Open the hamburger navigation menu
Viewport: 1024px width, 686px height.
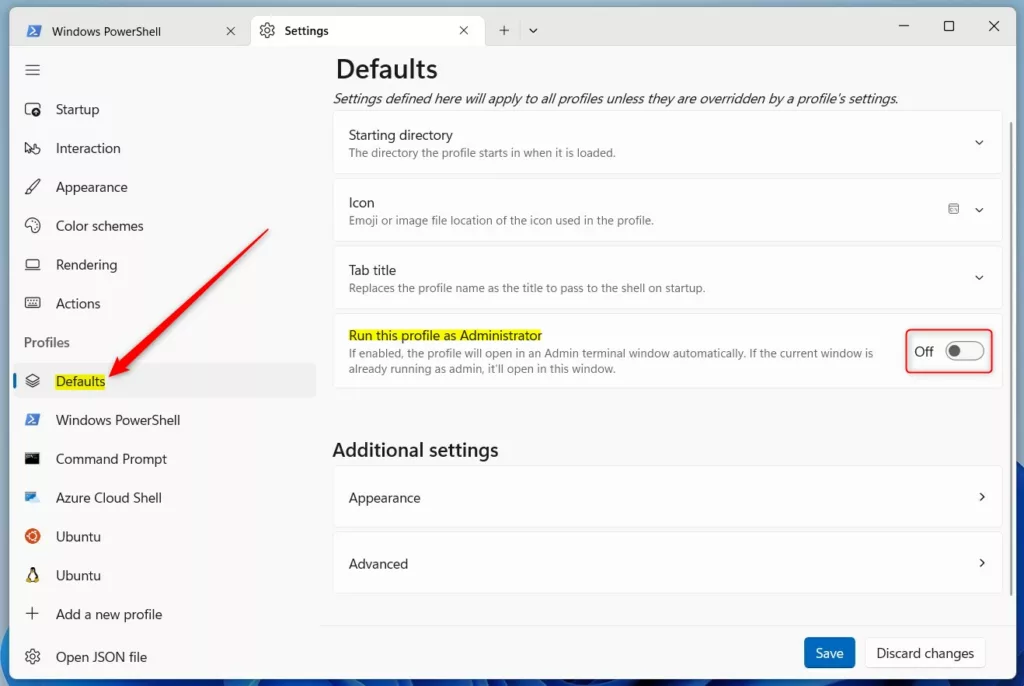coord(32,70)
